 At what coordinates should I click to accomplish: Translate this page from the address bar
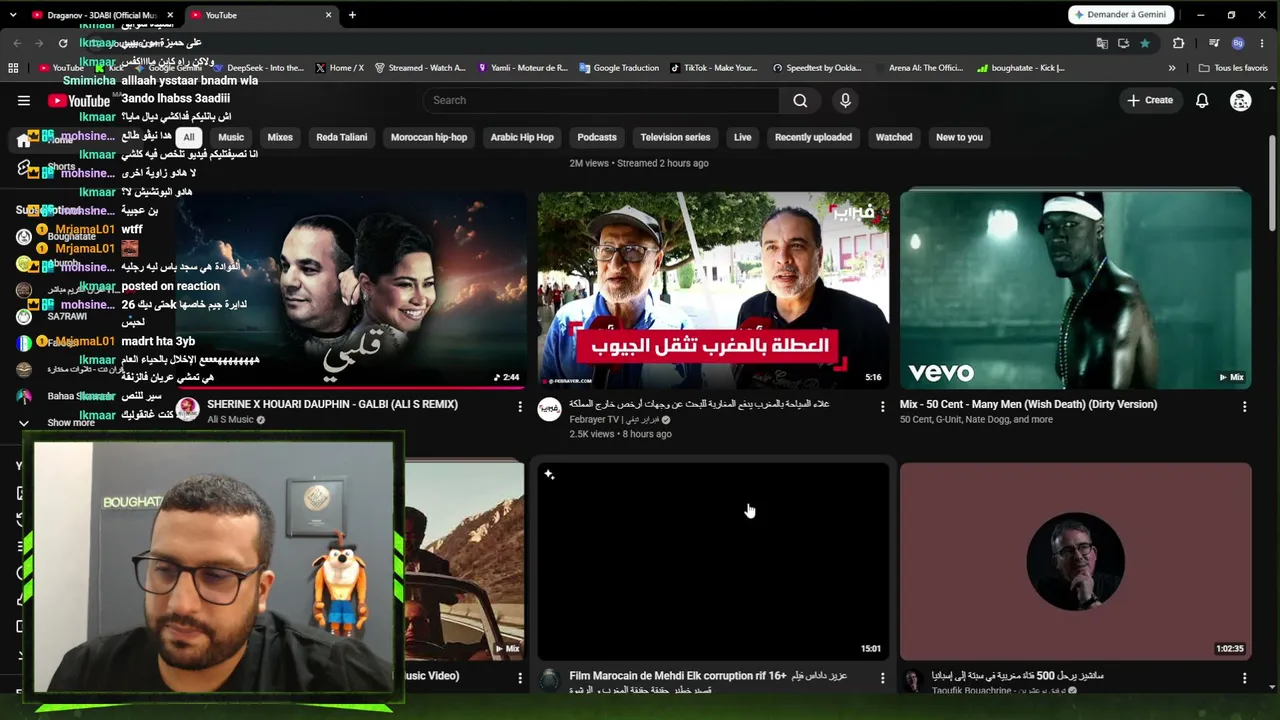(x=1102, y=43)
